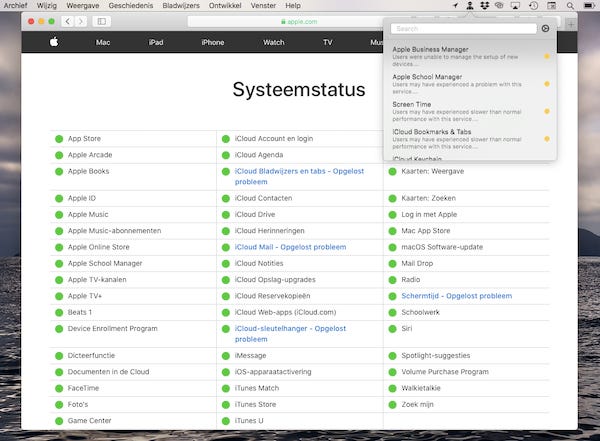Image resolution: width=600 pixels, height=441 pixels.
Task: Click the Log in met Apple row
Action: [x=466, y=215]
